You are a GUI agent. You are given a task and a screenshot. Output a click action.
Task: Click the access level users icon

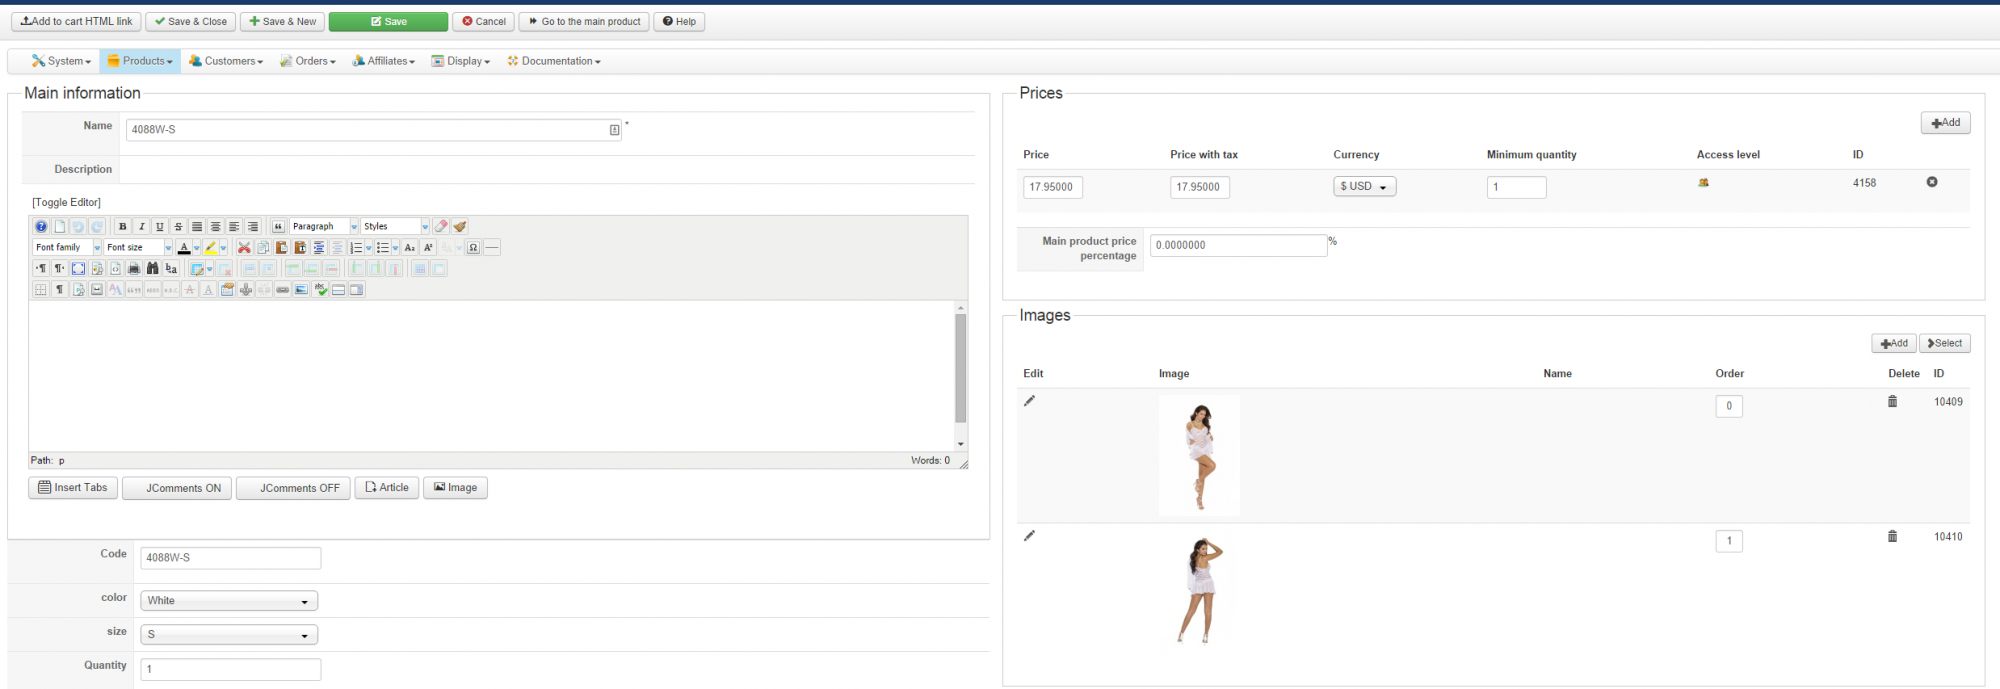pos(1703,183)
